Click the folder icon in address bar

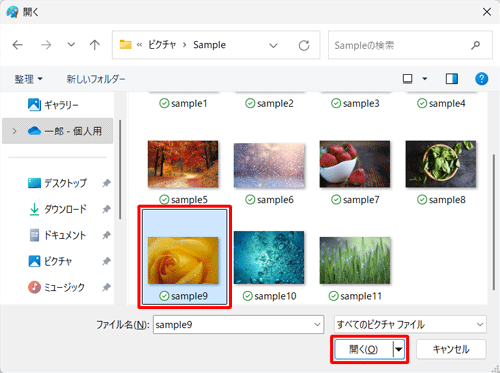click(125, 44)
